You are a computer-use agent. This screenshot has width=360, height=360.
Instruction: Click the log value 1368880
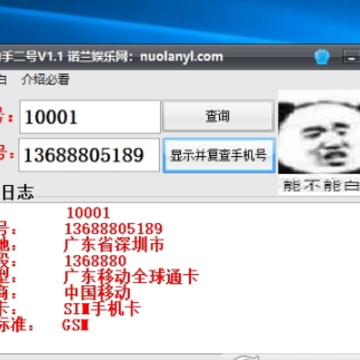(x=95, y=261)
